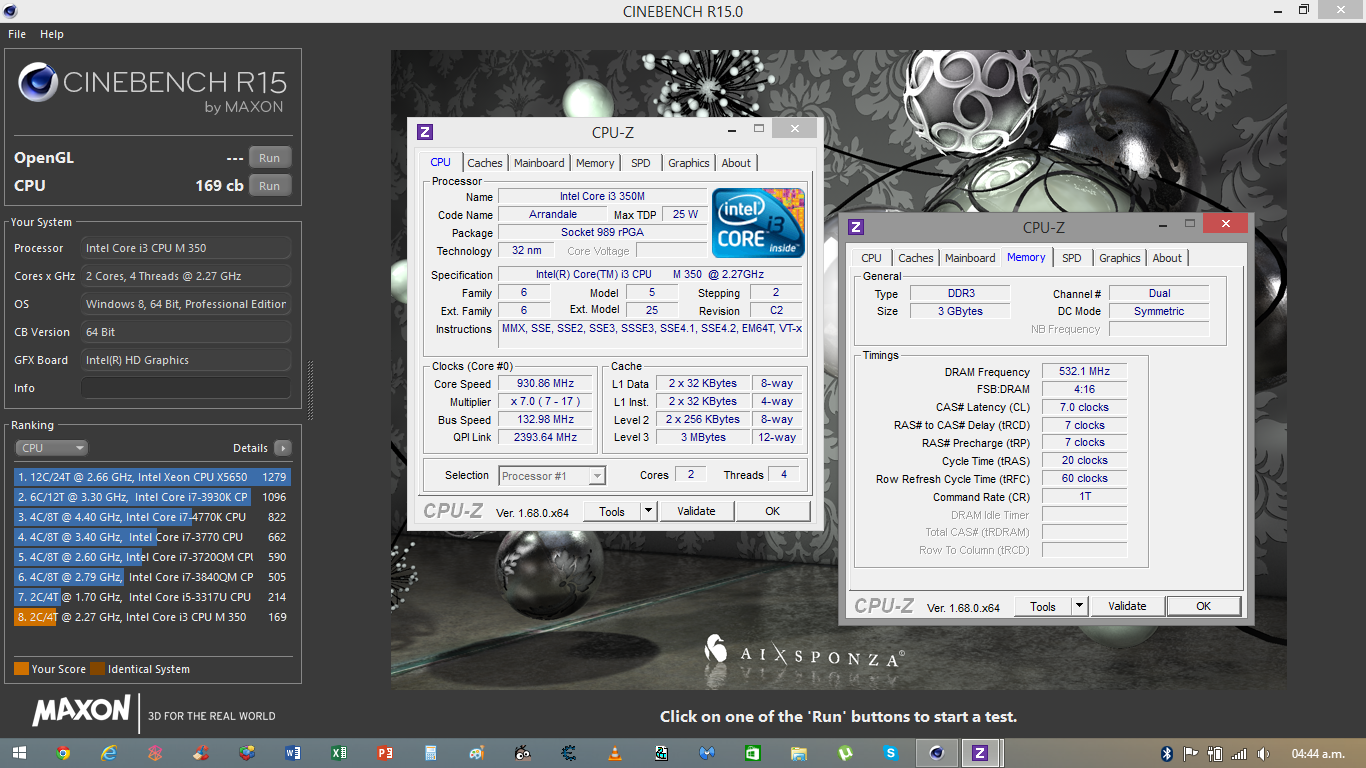Select the Core i7-3930K ranking row
Image resolution: width=1366 pixels, height=768 pixels.
point(152,497)
